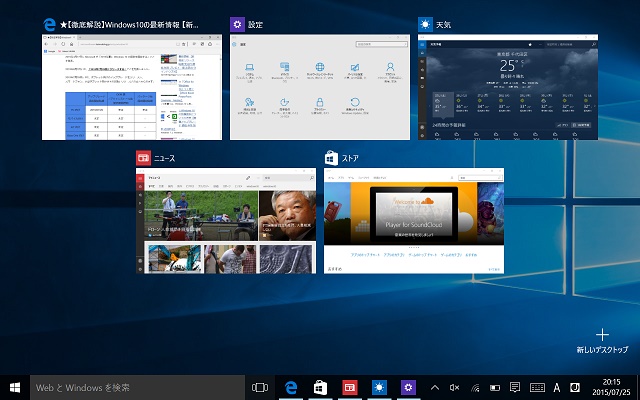Switch to the 設定 window thumbnail

pyautogui.click(x=320, y=87)
